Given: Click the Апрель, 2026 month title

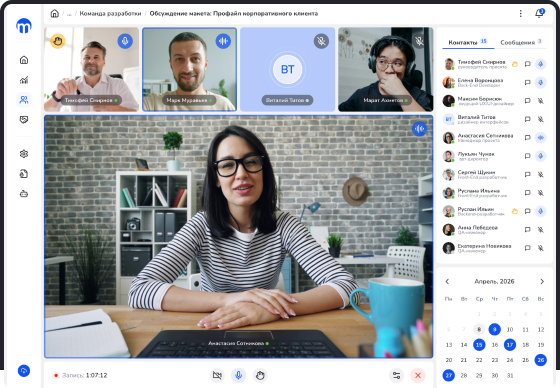Looking at the screenshot, I should (494, 282).
